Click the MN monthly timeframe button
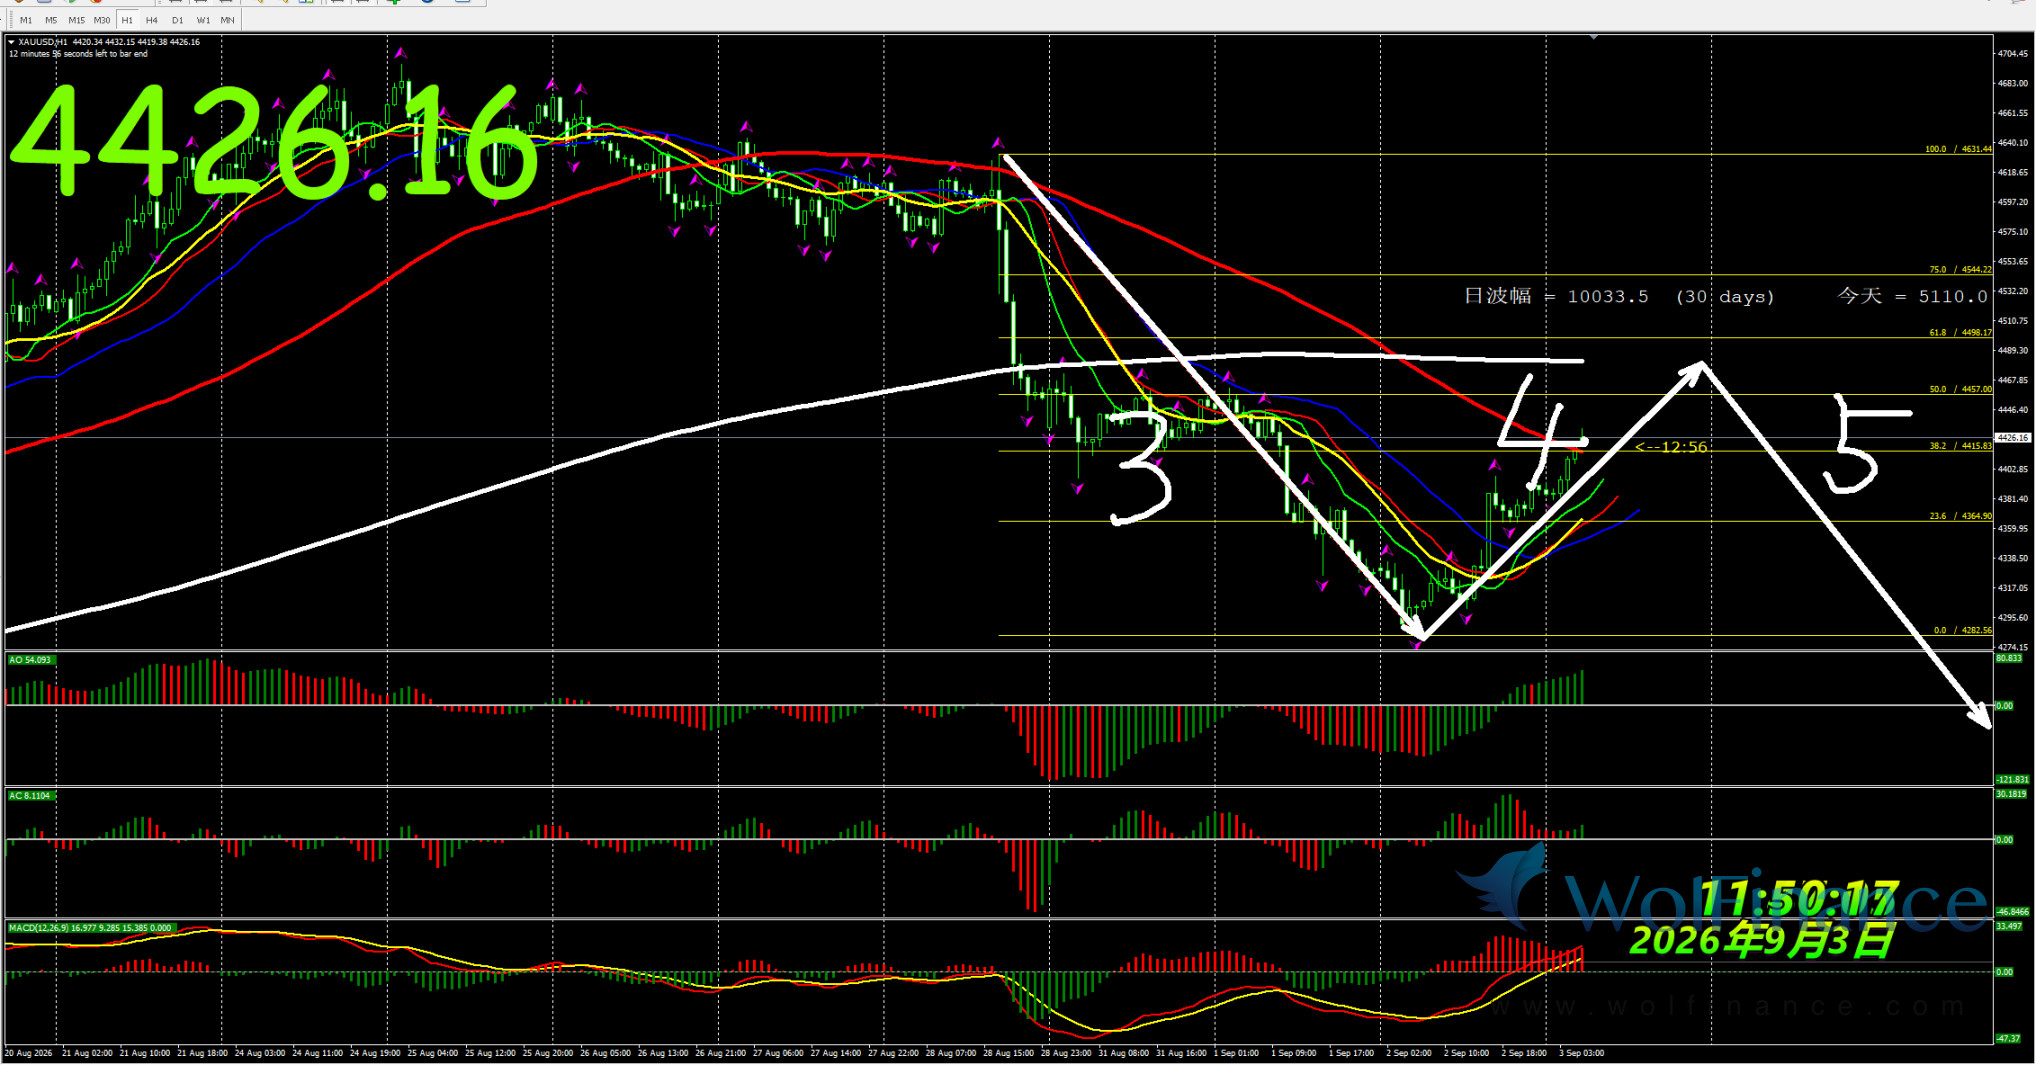This screenshot has width=2036, height=1065. click(x=228, y=20)
